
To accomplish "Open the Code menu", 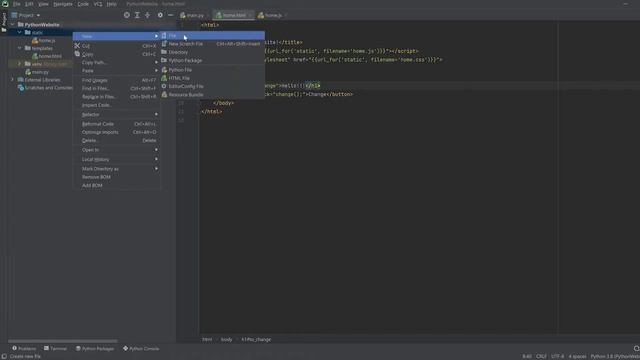I will 83,4.
